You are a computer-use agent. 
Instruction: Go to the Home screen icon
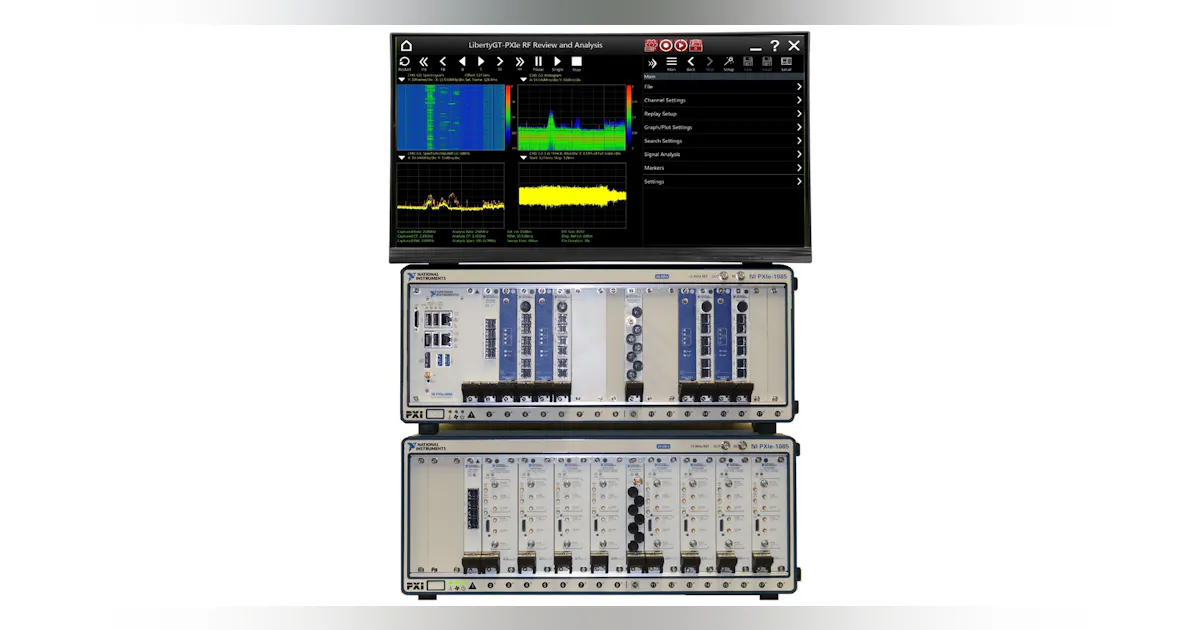pos(406,45)
